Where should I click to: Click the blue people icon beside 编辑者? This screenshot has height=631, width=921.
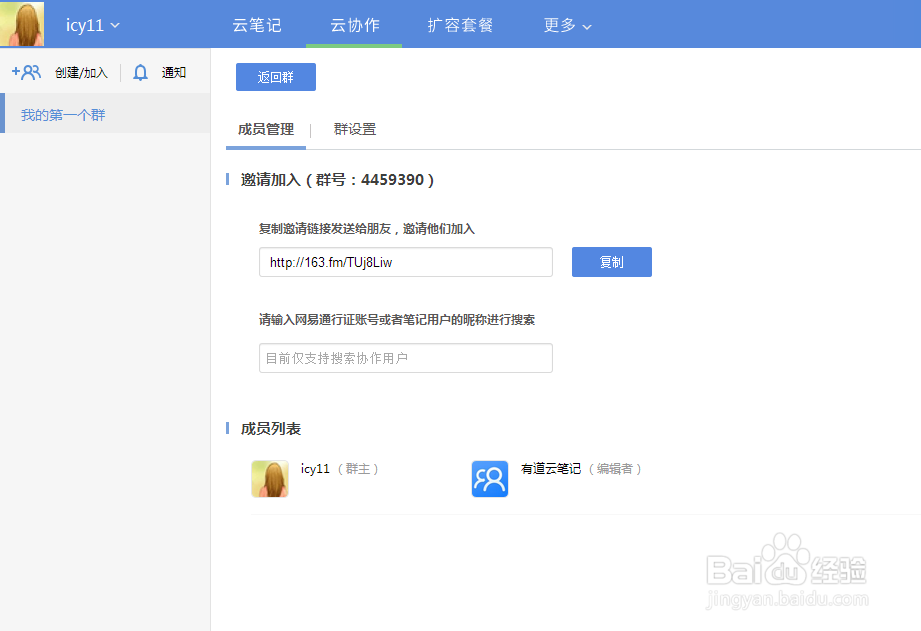click(489, 478)
